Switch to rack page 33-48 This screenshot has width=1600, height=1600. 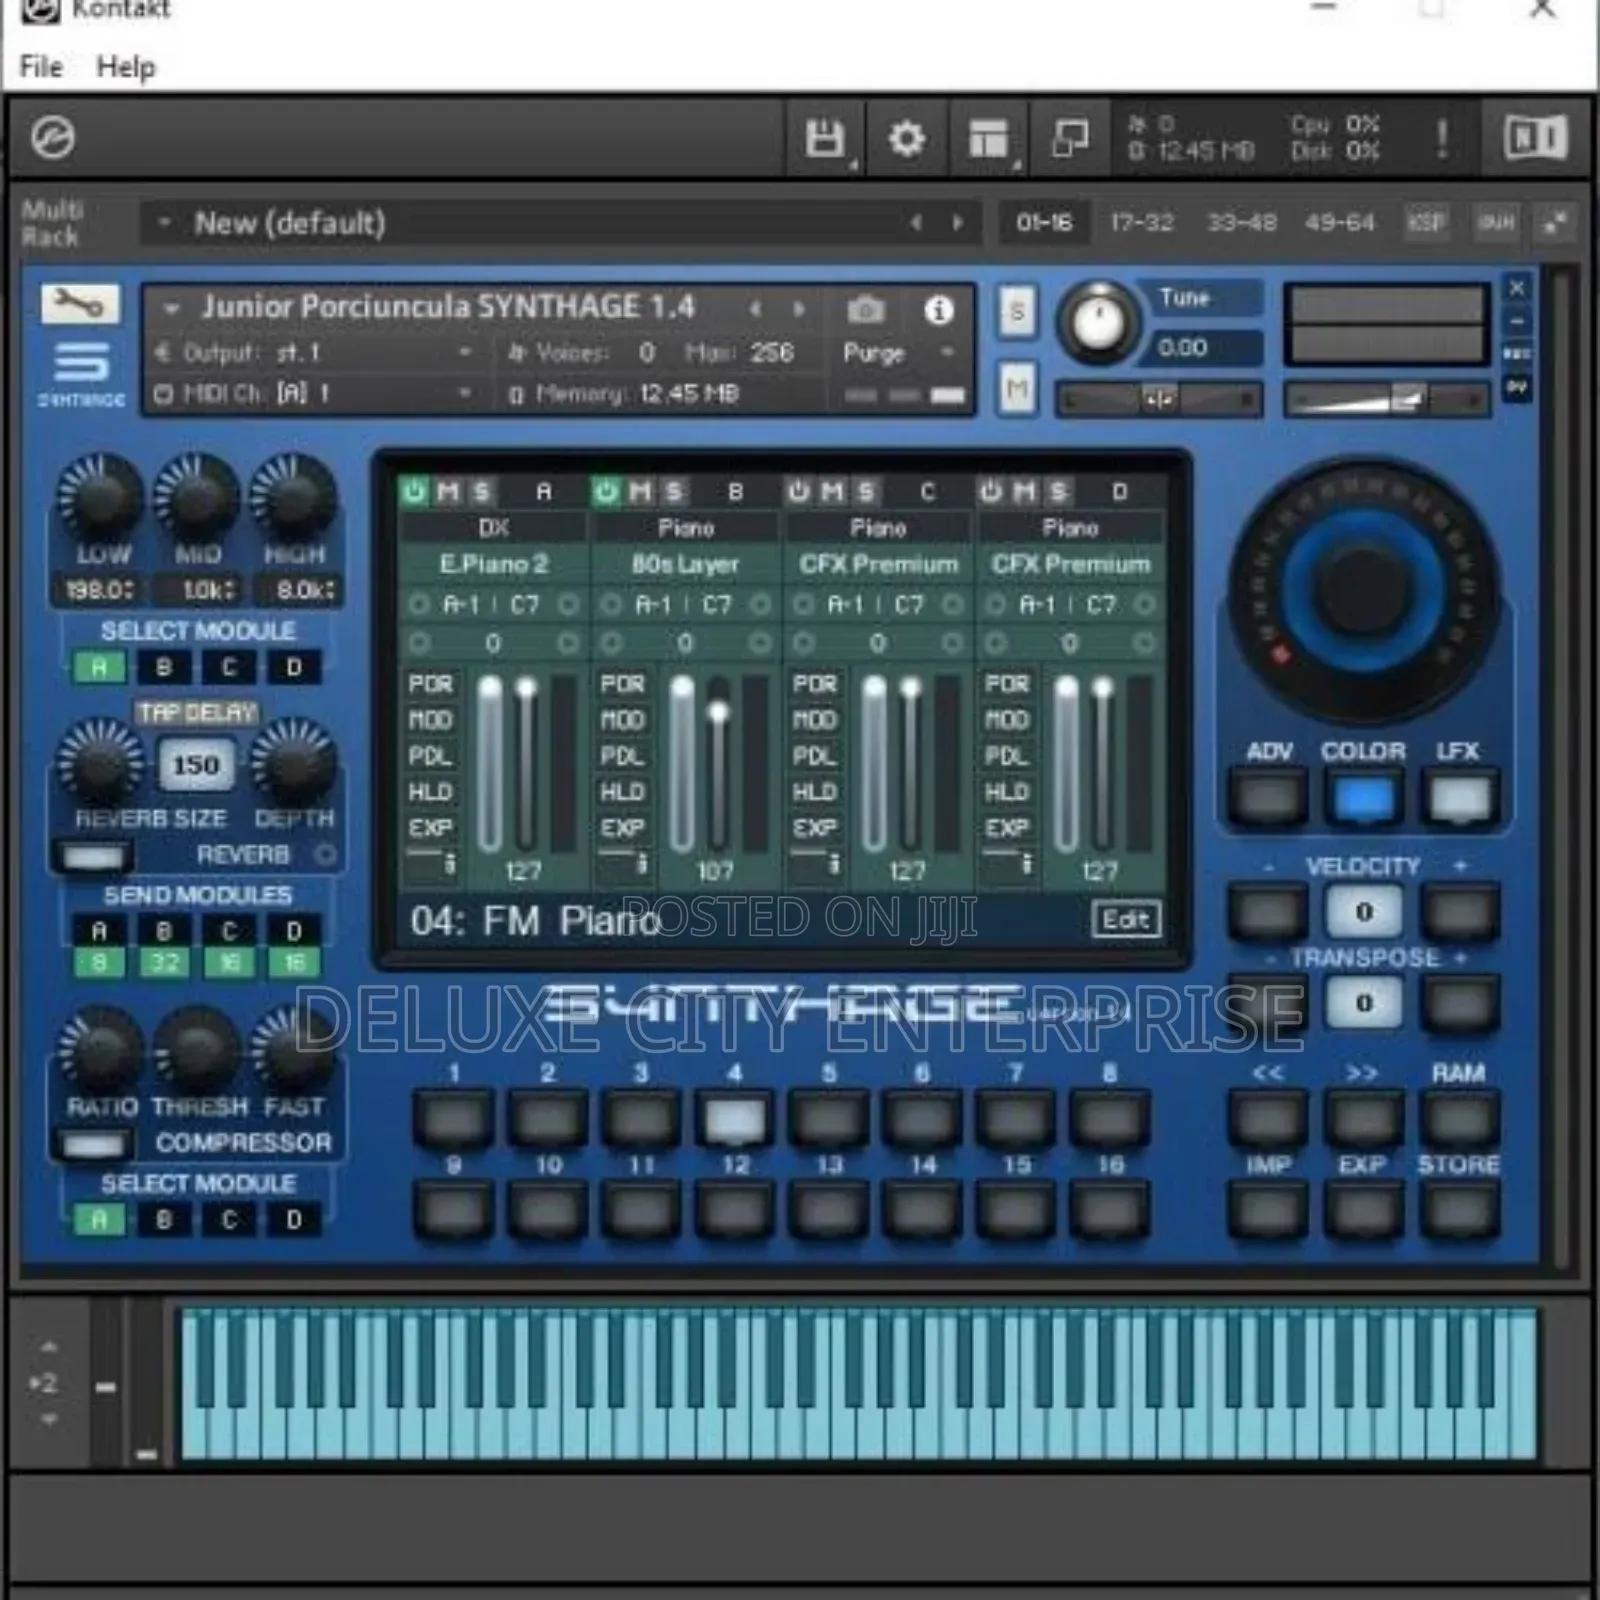pyautogui.click(x=1241, y=222)
